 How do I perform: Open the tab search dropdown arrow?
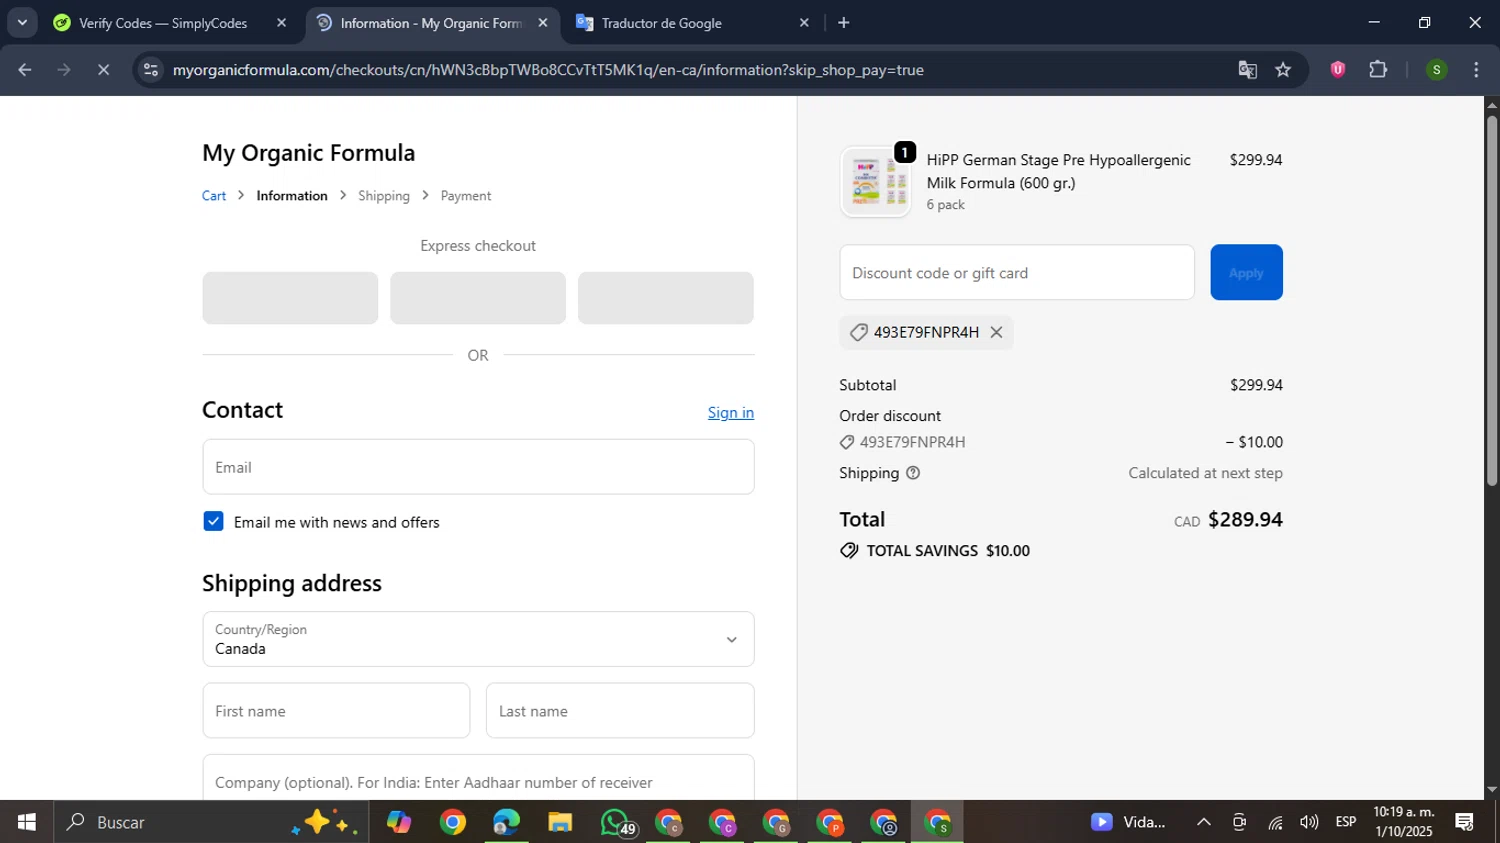pos(22,22)
